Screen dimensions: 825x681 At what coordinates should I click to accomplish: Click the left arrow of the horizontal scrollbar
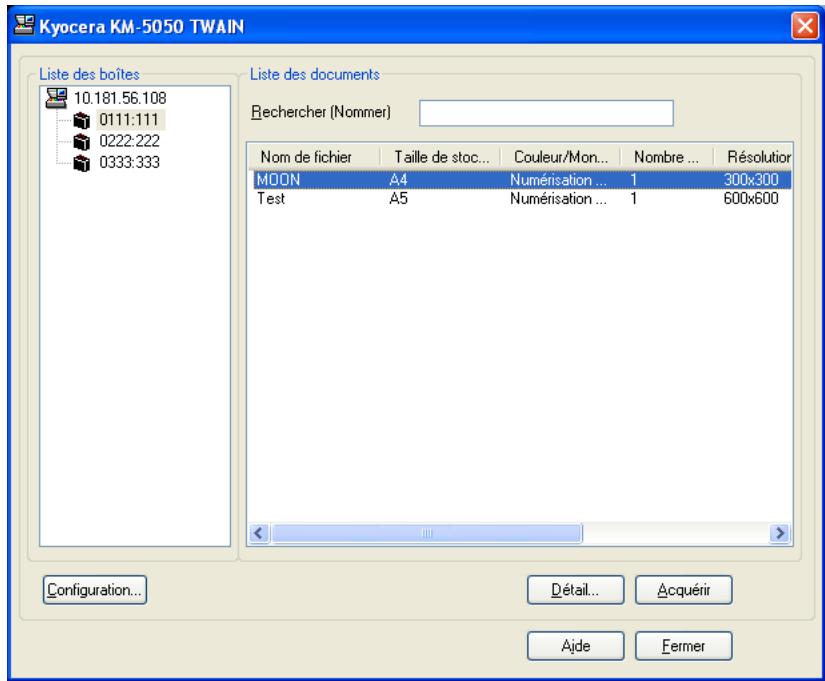[259, 533]
